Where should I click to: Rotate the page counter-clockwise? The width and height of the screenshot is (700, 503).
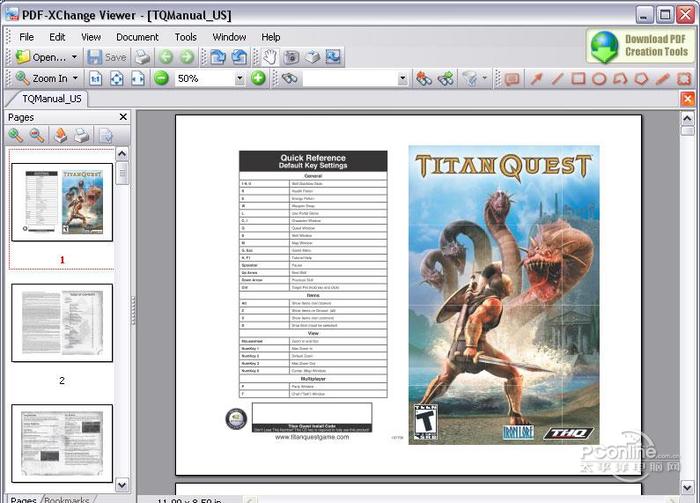click(x=240, y=57)
